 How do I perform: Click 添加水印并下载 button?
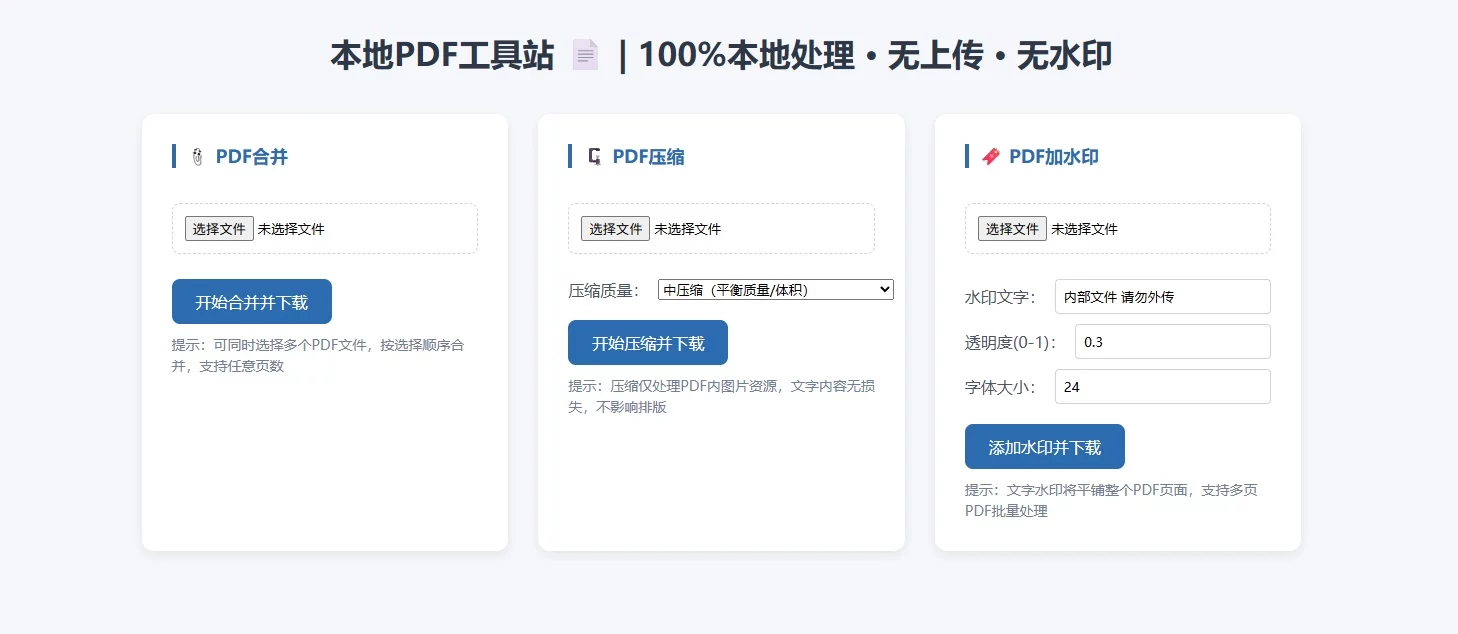click(x=1045, y=446)
